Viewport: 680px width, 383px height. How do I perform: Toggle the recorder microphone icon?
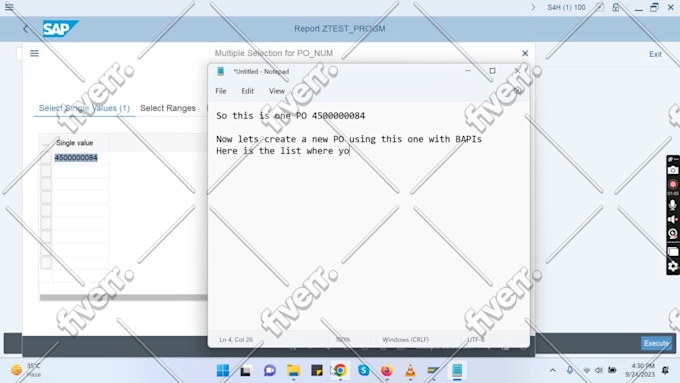click(x=673, y=205)
